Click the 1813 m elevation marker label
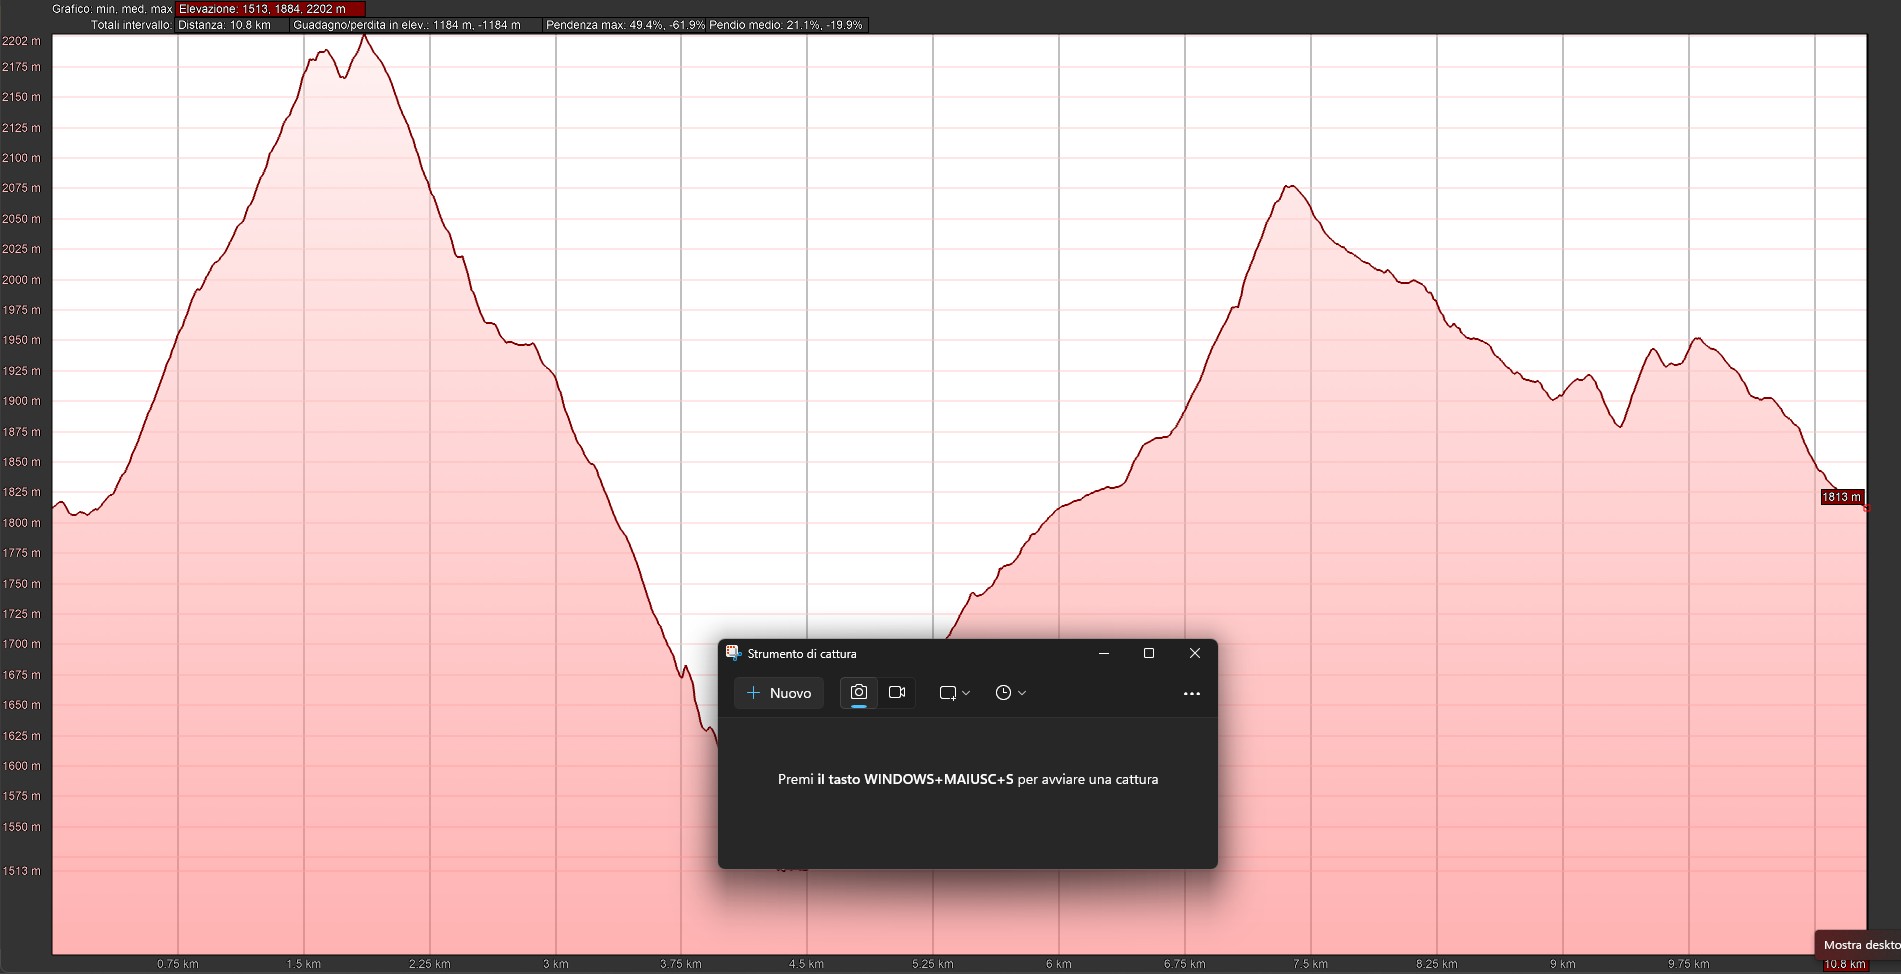Viewport: 1901px width, 974px height. 1841,497
